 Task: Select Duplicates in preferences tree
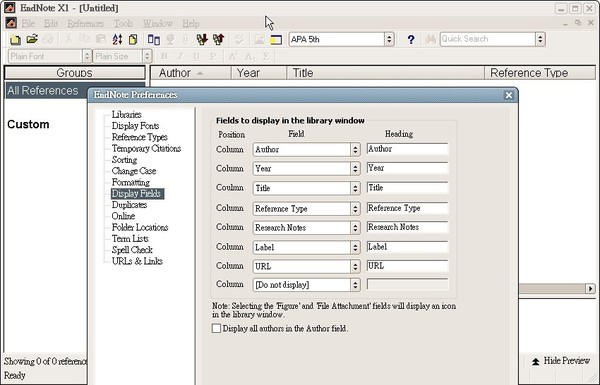tap(129, 205)
